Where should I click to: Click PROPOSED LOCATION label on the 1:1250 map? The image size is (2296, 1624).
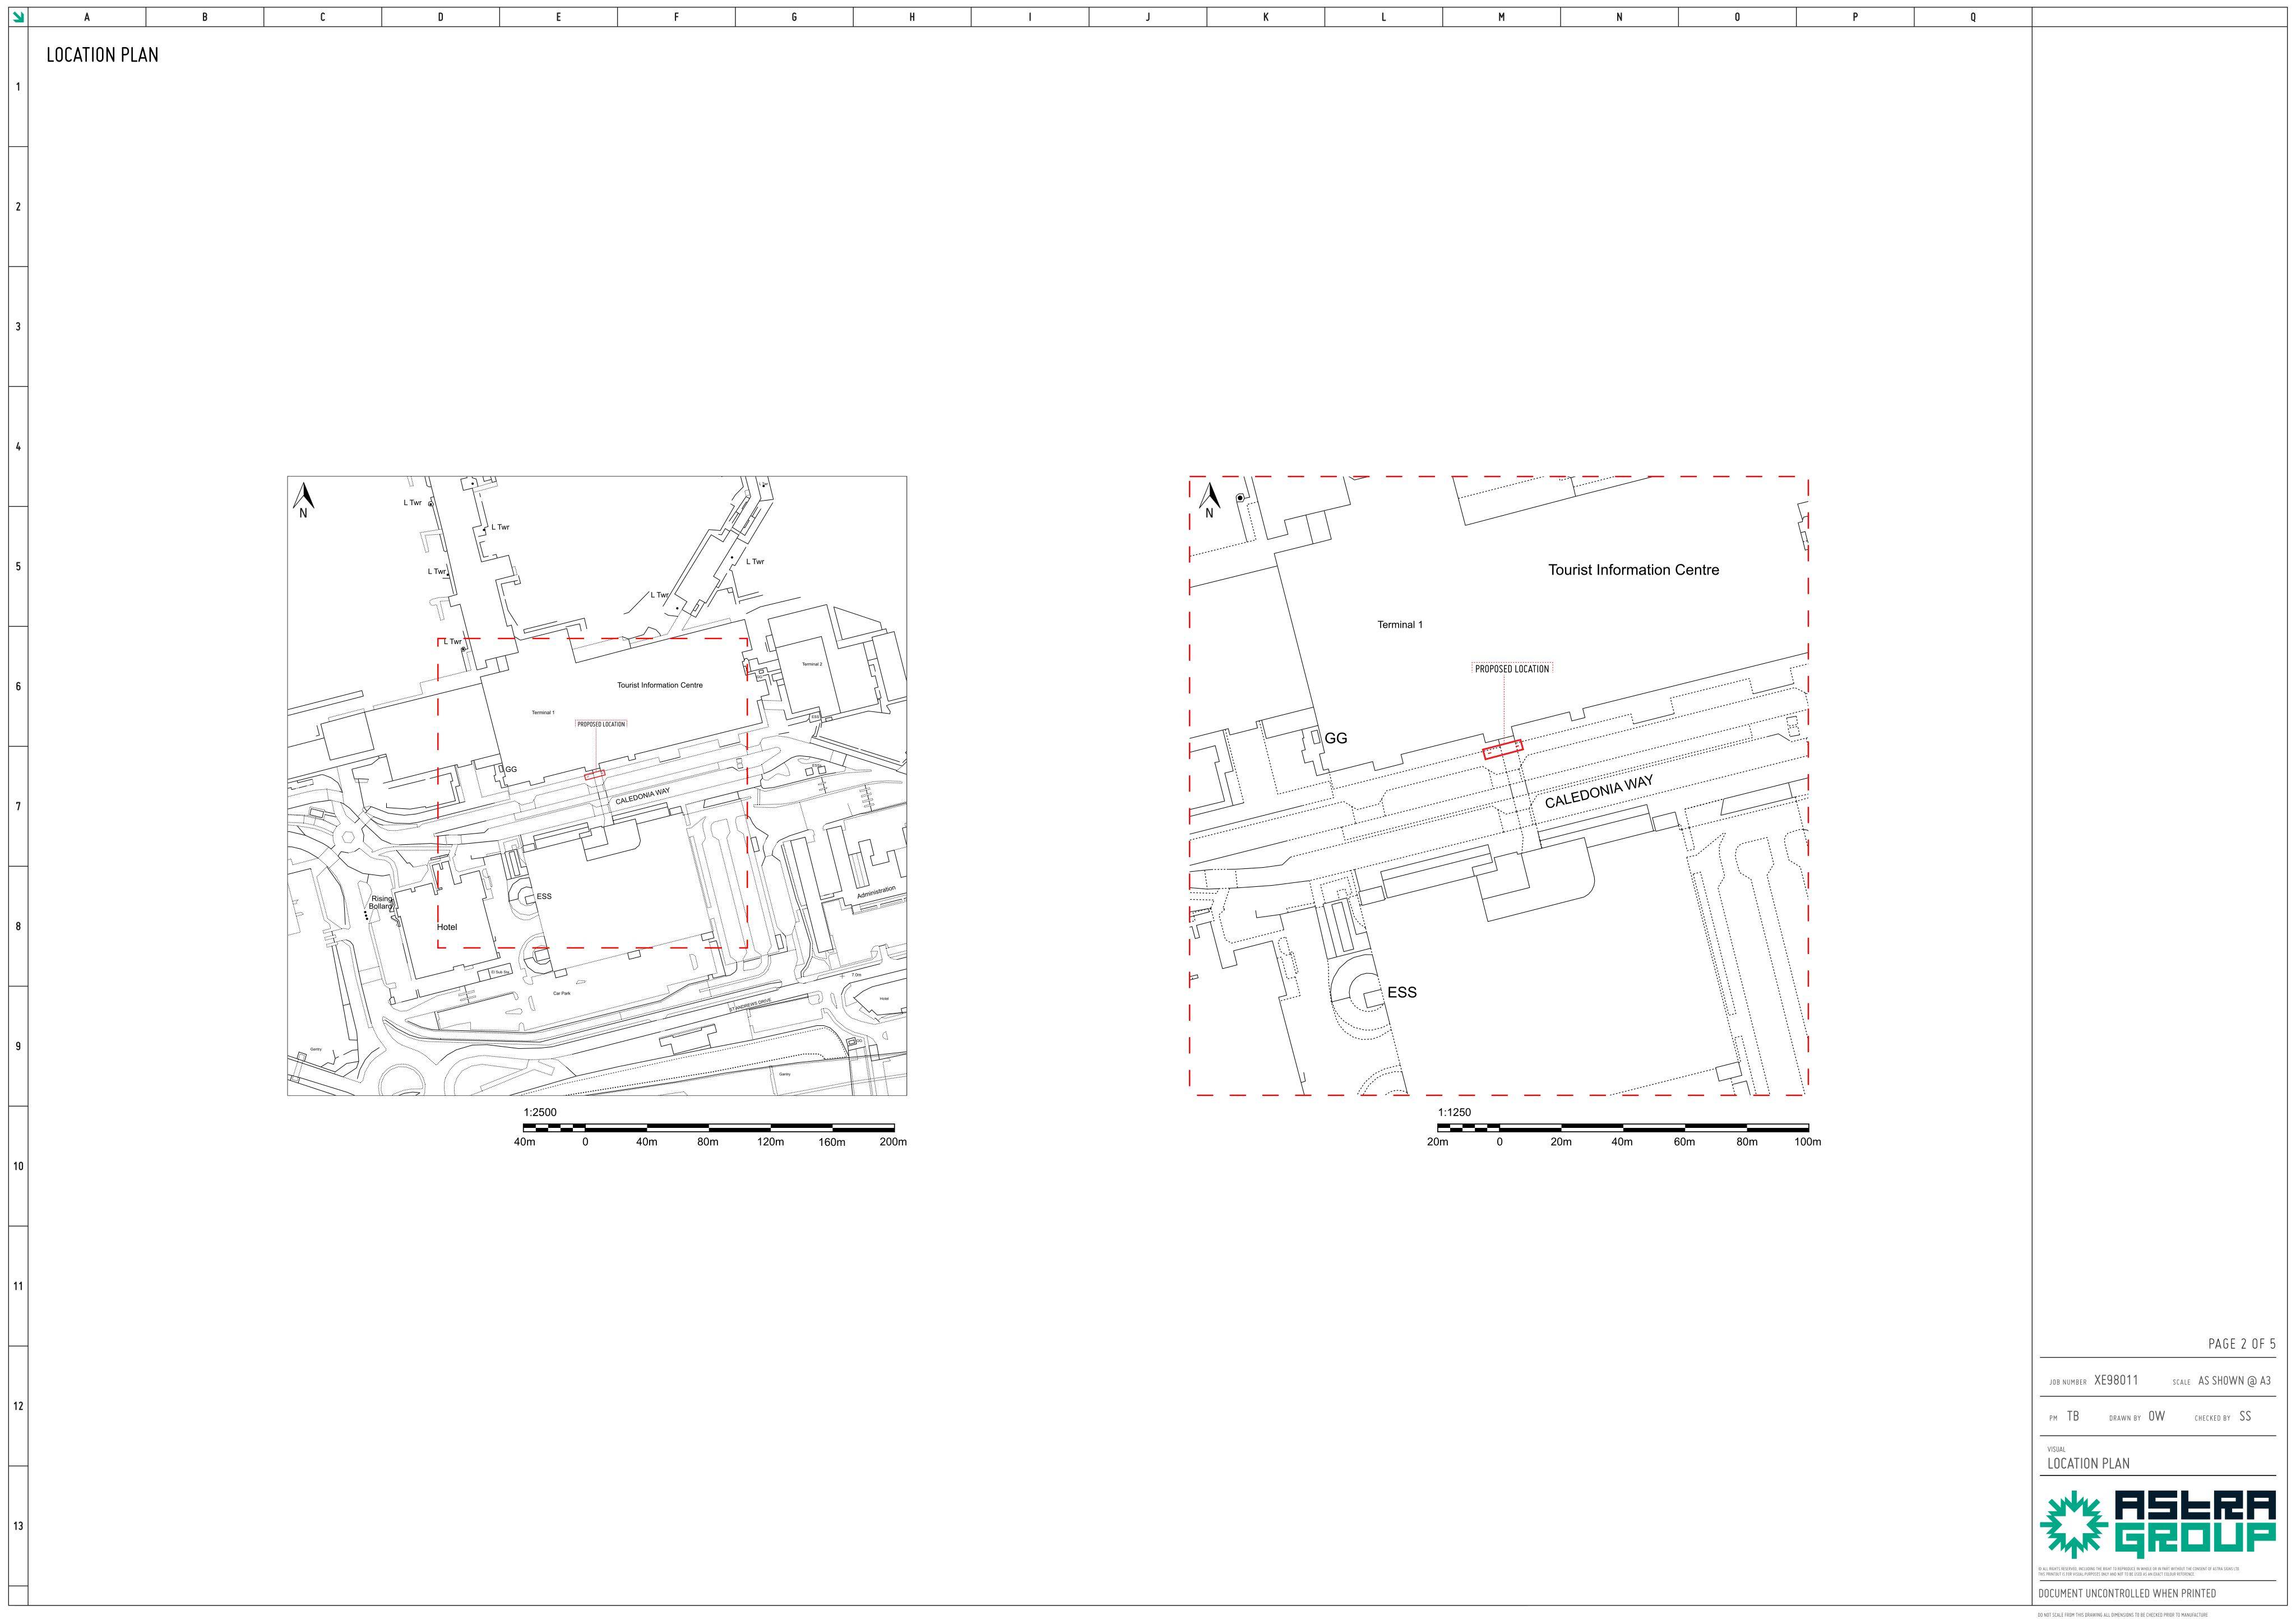click(x=1512, y=669)
